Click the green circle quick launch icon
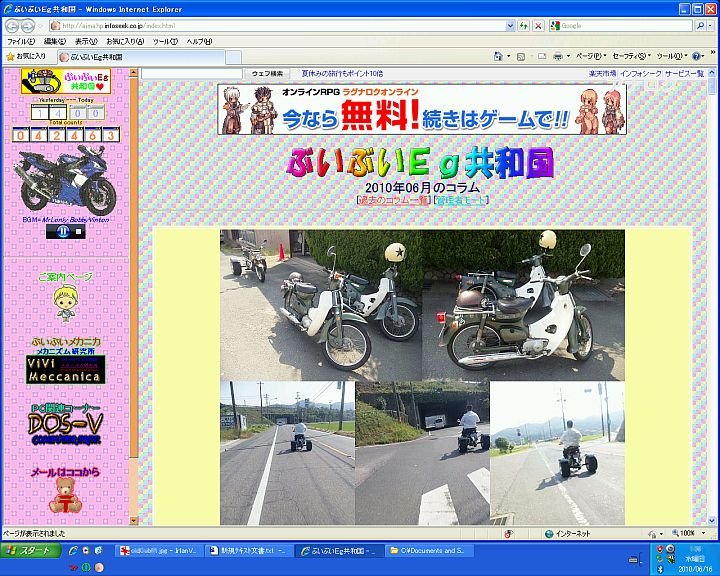720x576 pixels. 86,567
